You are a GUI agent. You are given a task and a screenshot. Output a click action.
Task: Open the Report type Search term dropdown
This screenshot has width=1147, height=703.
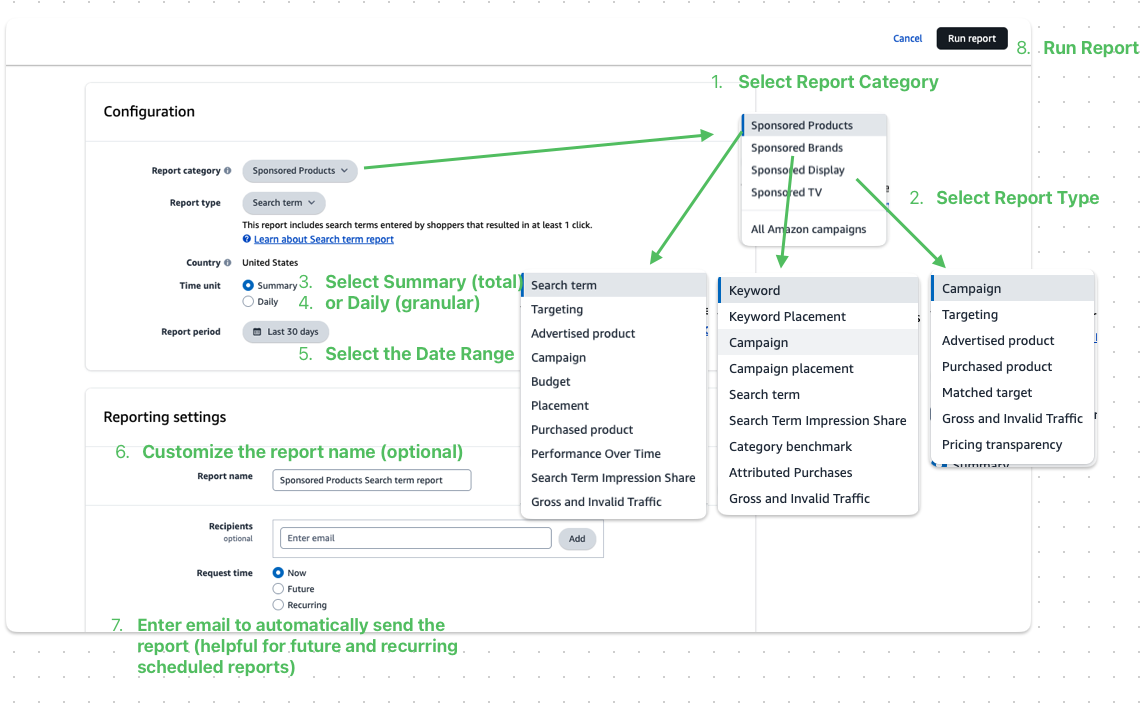(284, 203)
